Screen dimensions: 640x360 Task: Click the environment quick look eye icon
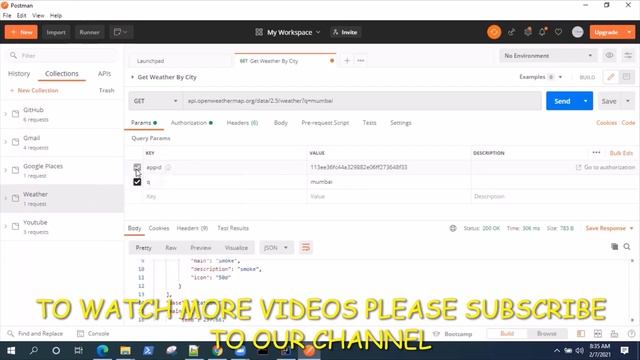(x=609, y=56)
